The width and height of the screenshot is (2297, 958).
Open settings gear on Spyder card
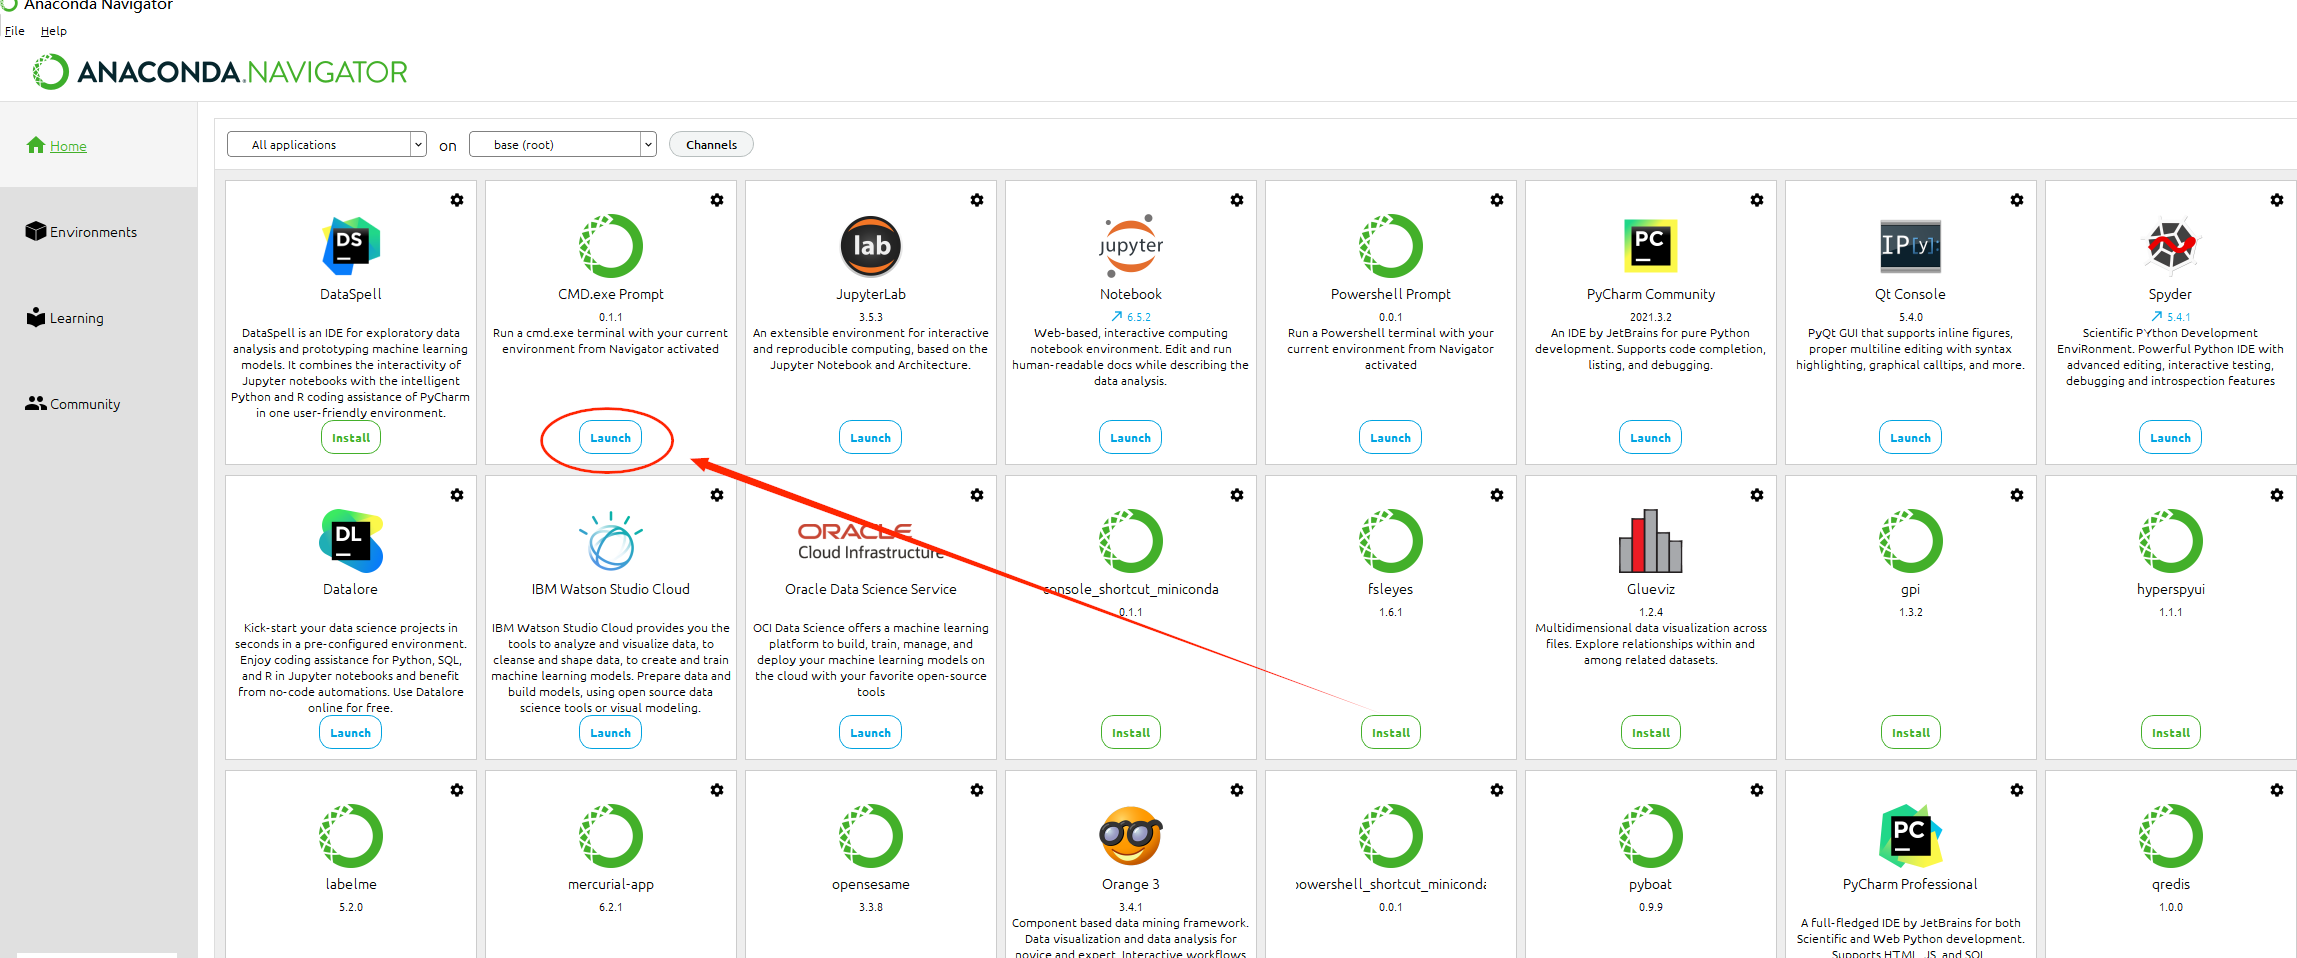2277,200
